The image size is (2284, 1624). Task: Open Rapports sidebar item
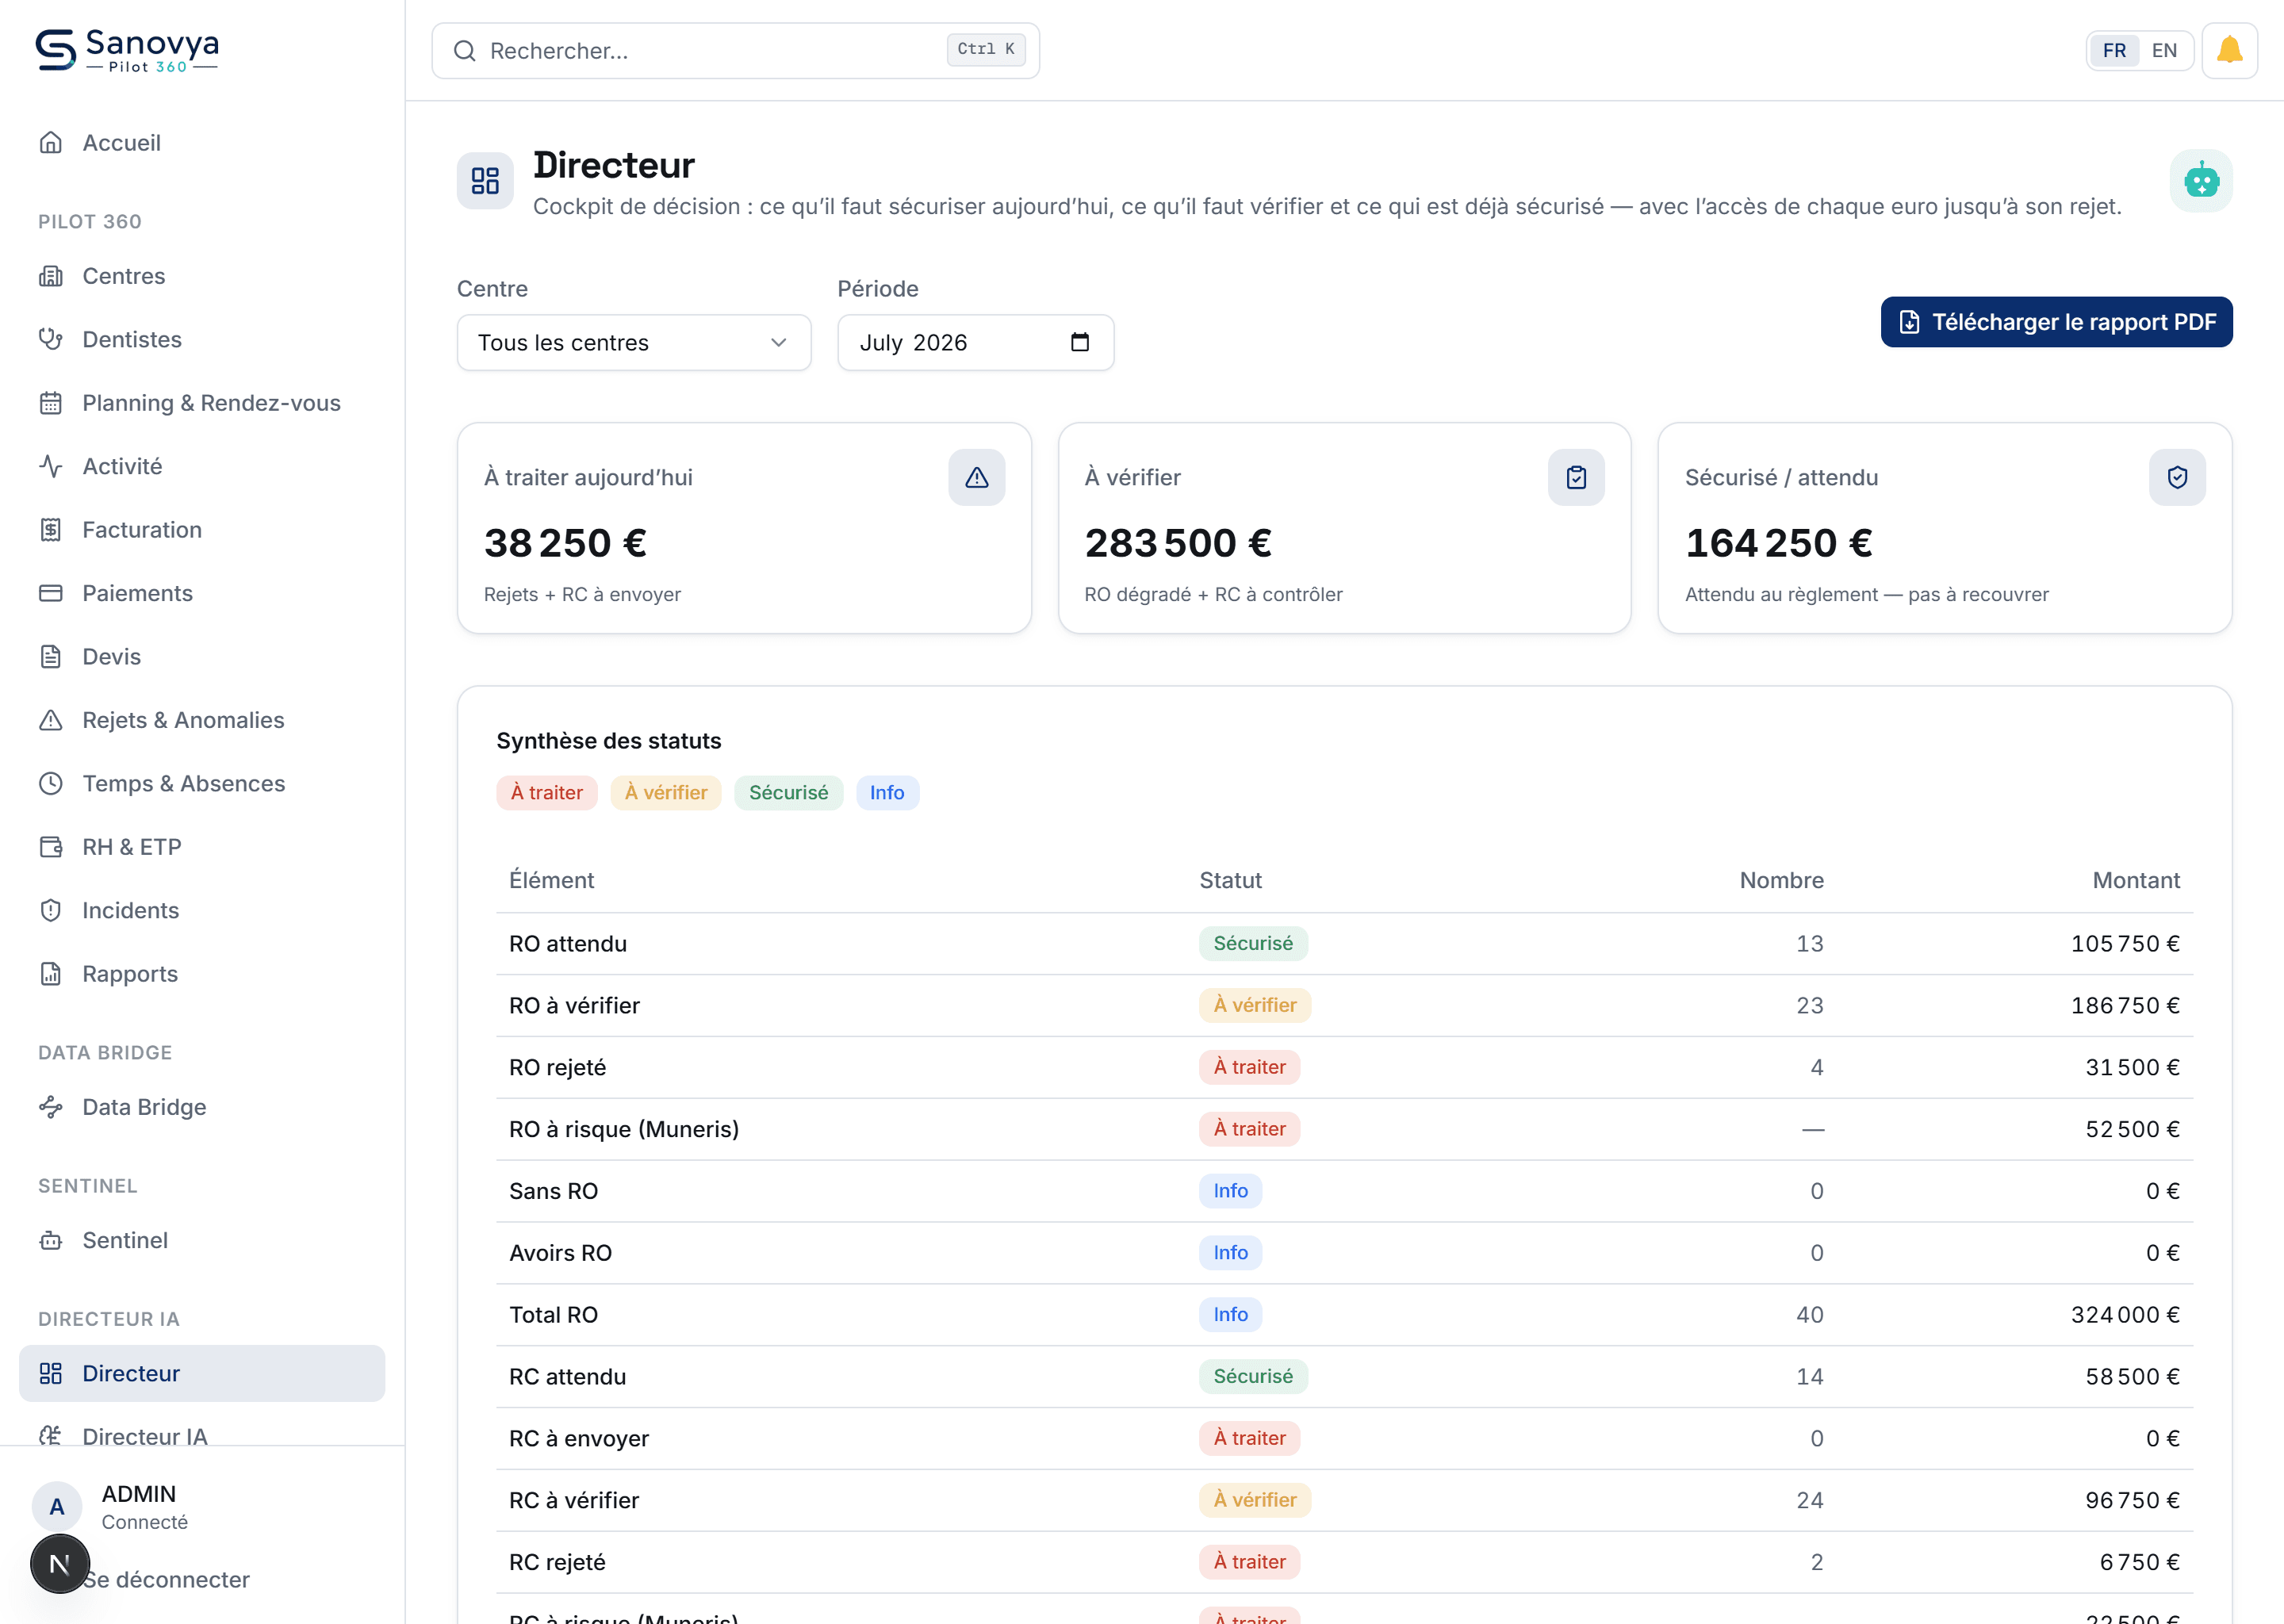click(202, 974)
